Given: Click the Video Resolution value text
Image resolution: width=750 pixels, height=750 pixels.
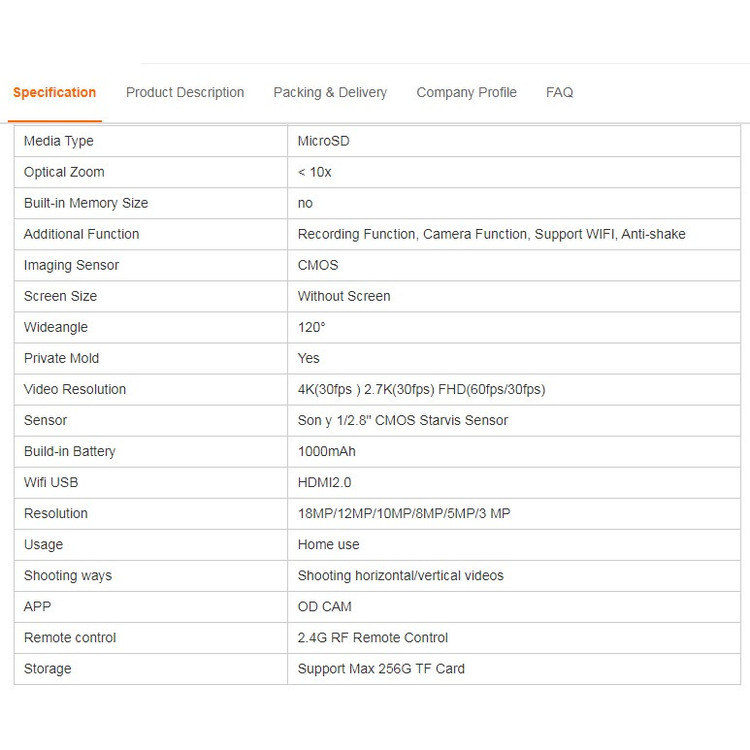Looking at the screenshot, I should click(421, 389).
